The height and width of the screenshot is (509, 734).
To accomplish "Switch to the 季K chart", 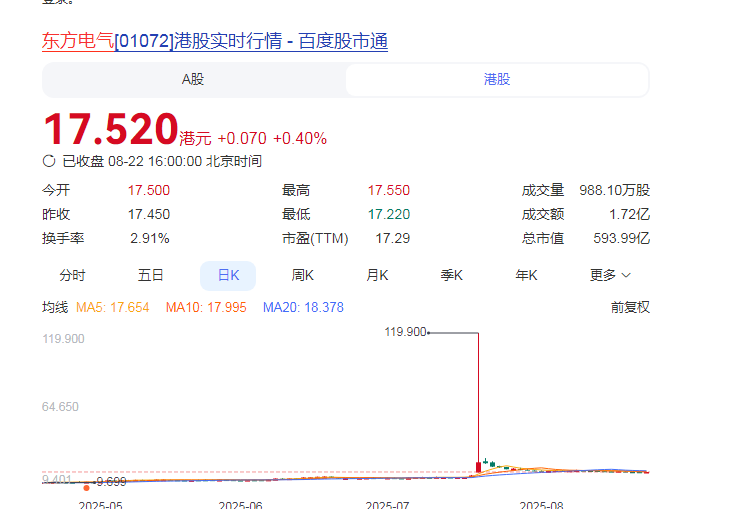I will [x=452, y=275].
